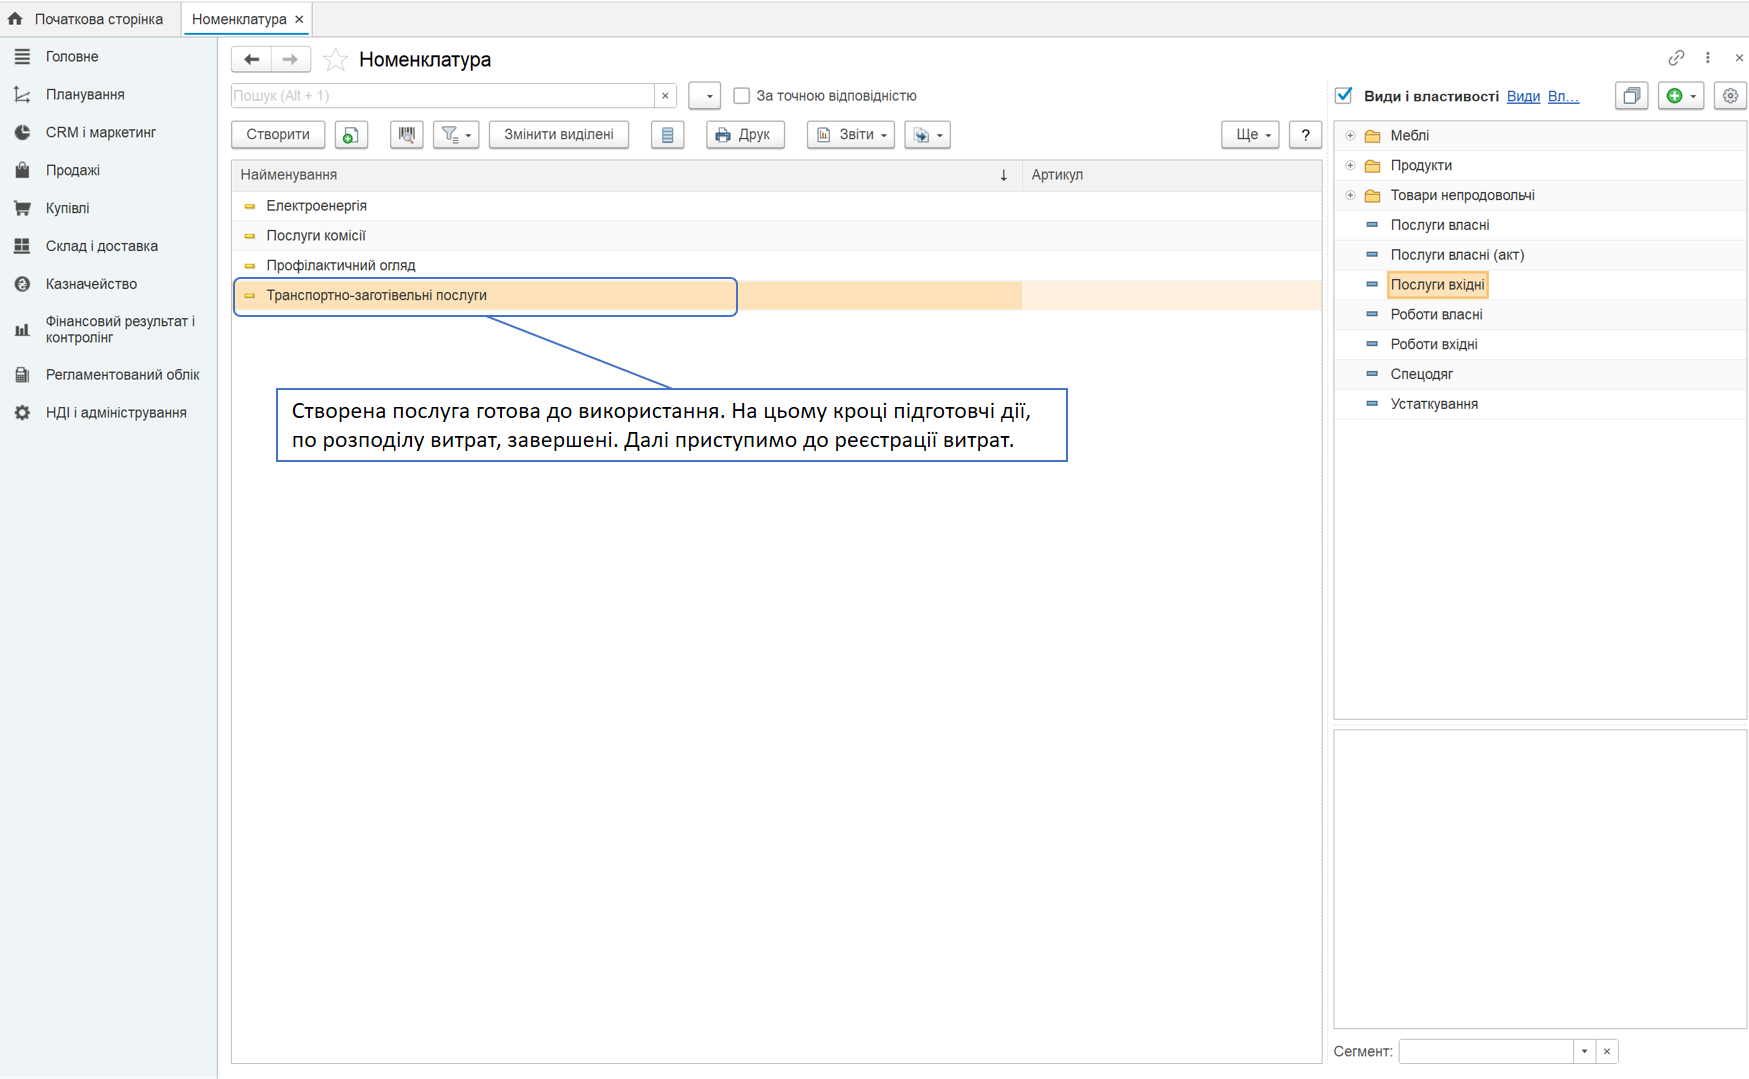Open the search history dropdown
The image size is (1749, 1079).
click(705, 96)
